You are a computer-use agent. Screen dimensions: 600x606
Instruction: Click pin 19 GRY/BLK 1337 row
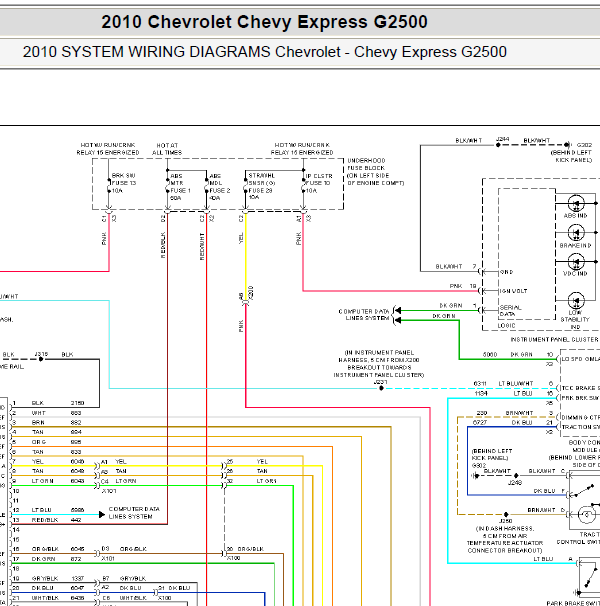pos(48,579)
